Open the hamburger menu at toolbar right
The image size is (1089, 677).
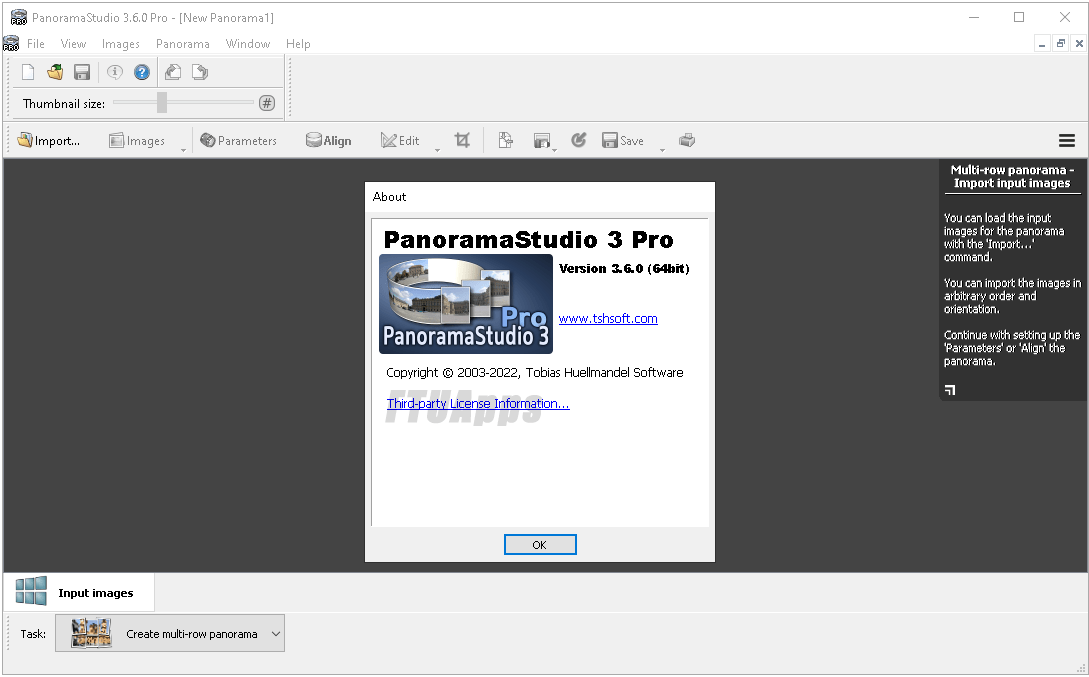(x=1067, y=141)
